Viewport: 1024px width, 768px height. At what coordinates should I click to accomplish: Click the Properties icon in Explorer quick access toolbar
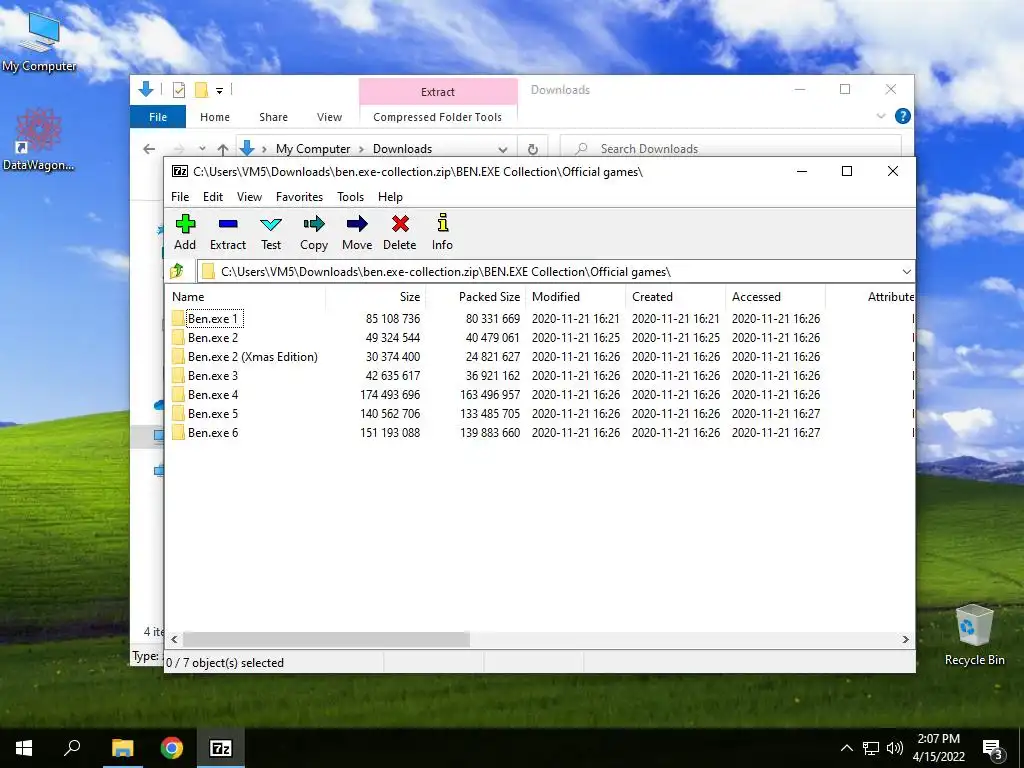(x=178, y=90)
